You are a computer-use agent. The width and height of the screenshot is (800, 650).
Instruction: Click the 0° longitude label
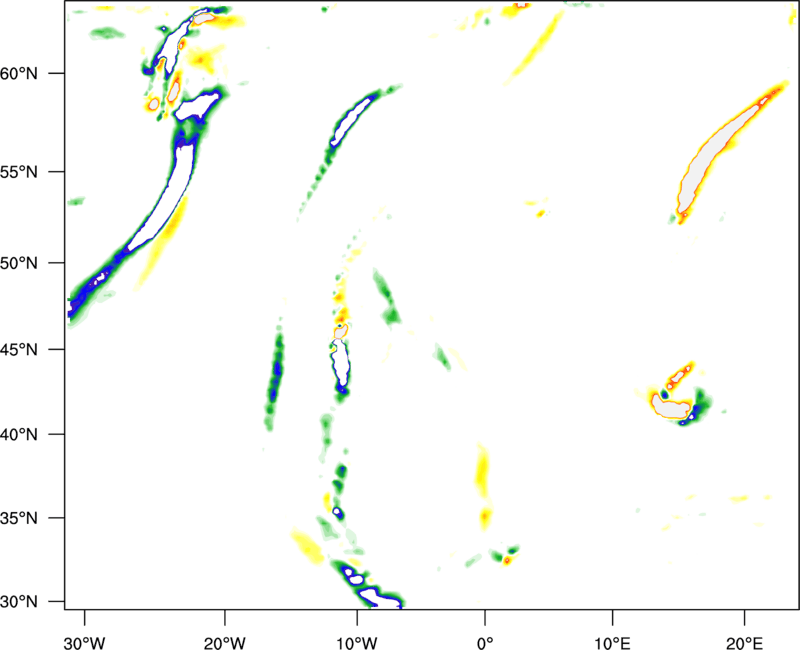pyautogui.click(x=485, y=643)
